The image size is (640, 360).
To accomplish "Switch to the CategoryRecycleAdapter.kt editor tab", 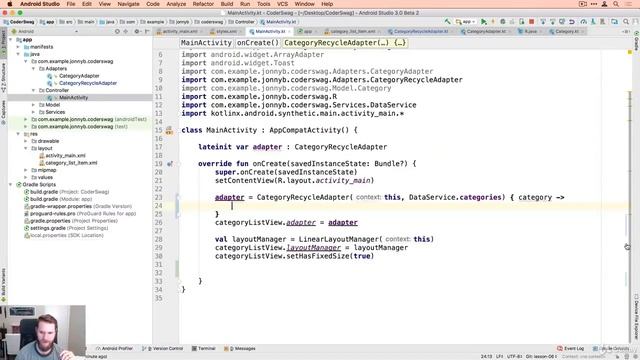I will (420, 31).
